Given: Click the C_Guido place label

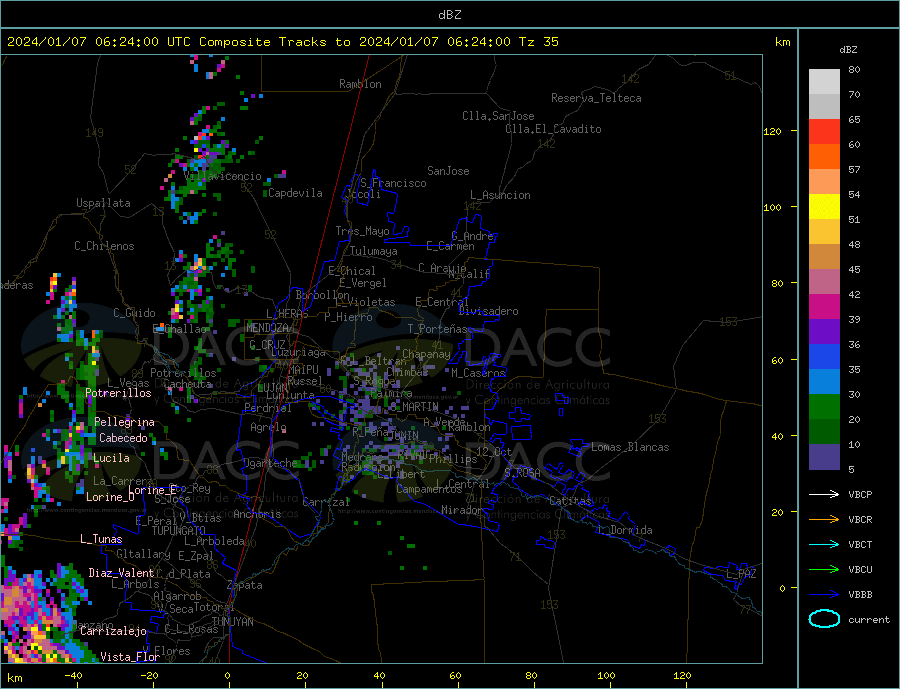Looking at the screenshot, I should click(x=134, y=313).
